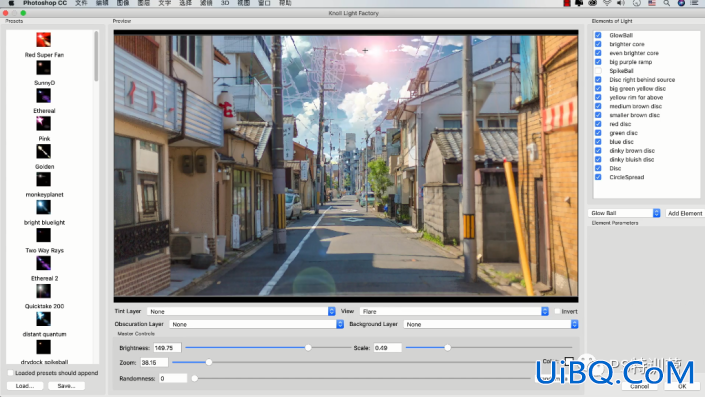Open the 编辑 menu
The image size is (705, 397).
pyautogui.click(x=102, y=3)
